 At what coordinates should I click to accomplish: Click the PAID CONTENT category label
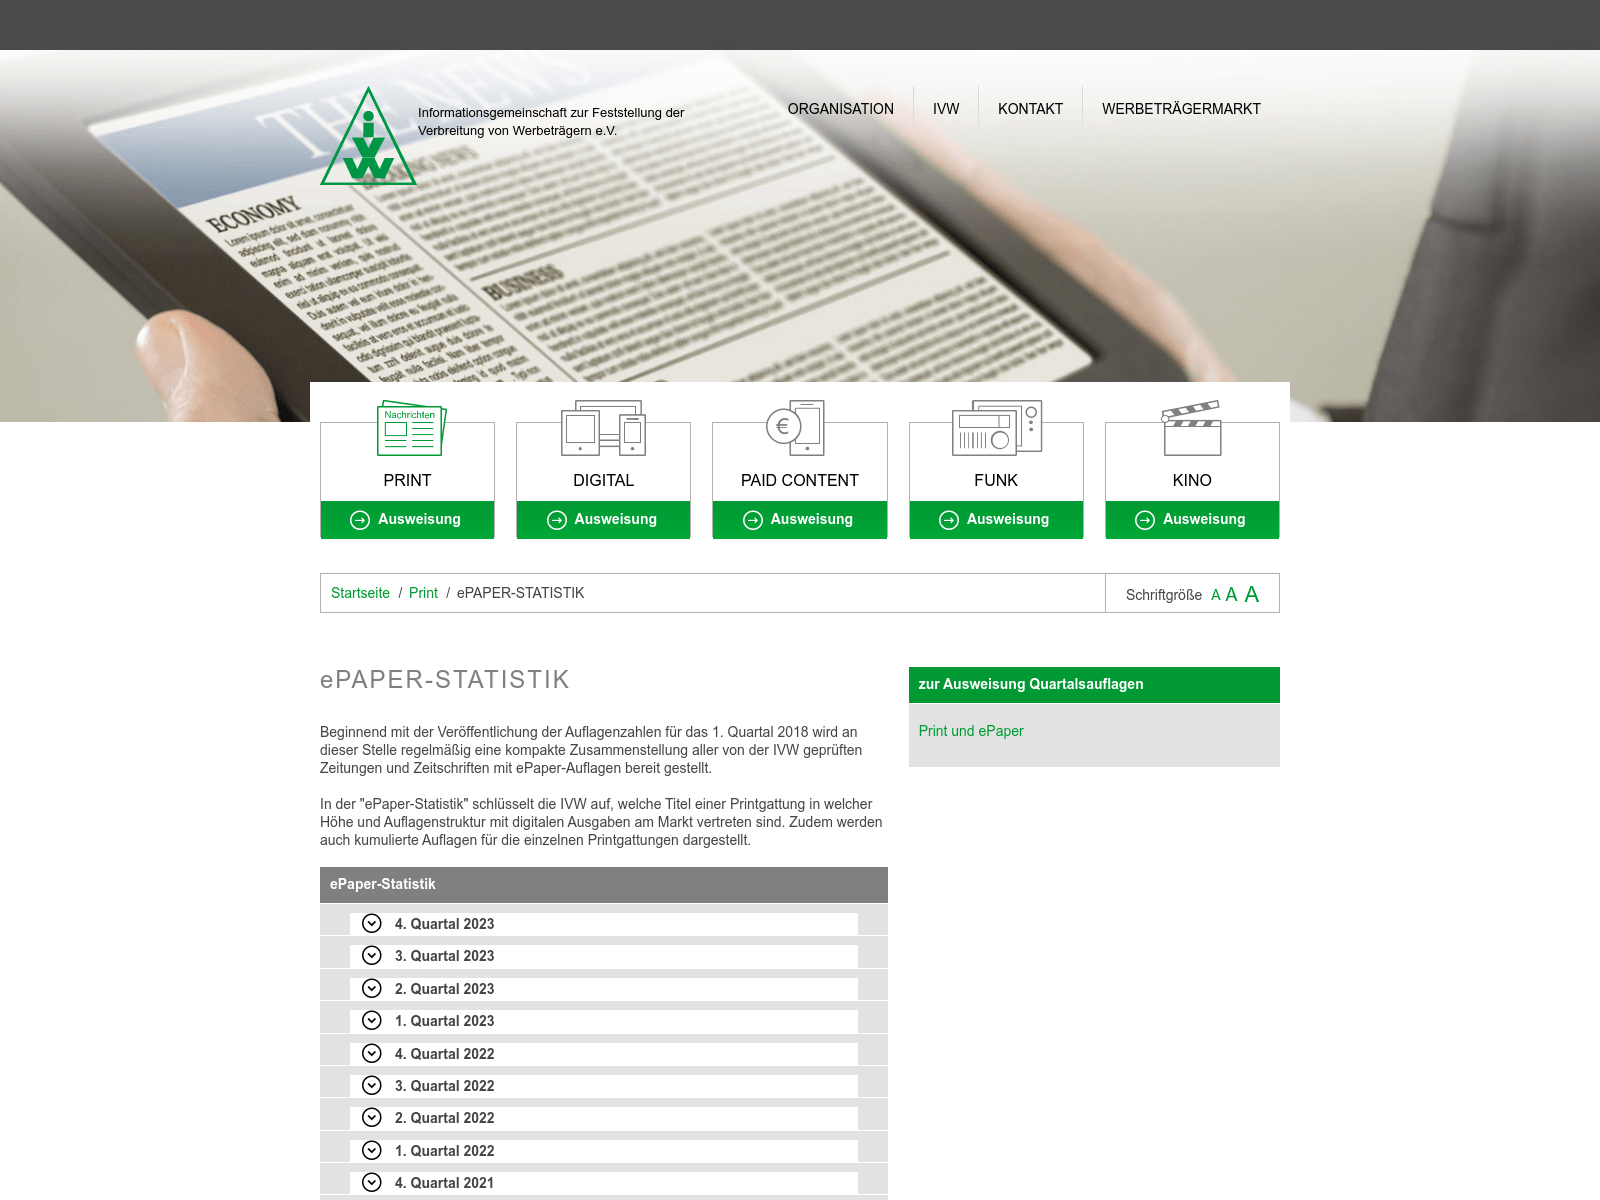point(799,480)
